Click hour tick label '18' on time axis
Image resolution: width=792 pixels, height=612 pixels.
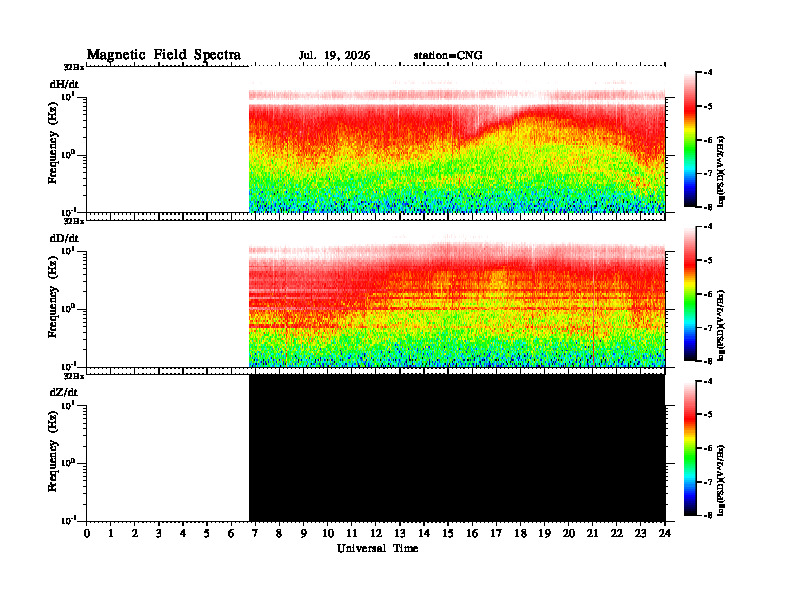tap(520, 534)
